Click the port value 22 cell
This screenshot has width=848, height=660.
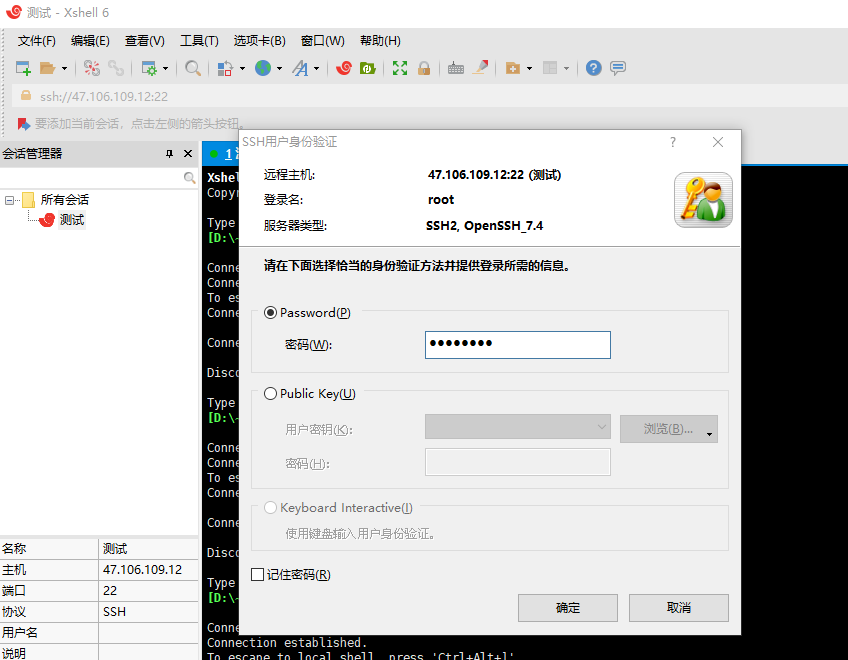click(148, 591)
